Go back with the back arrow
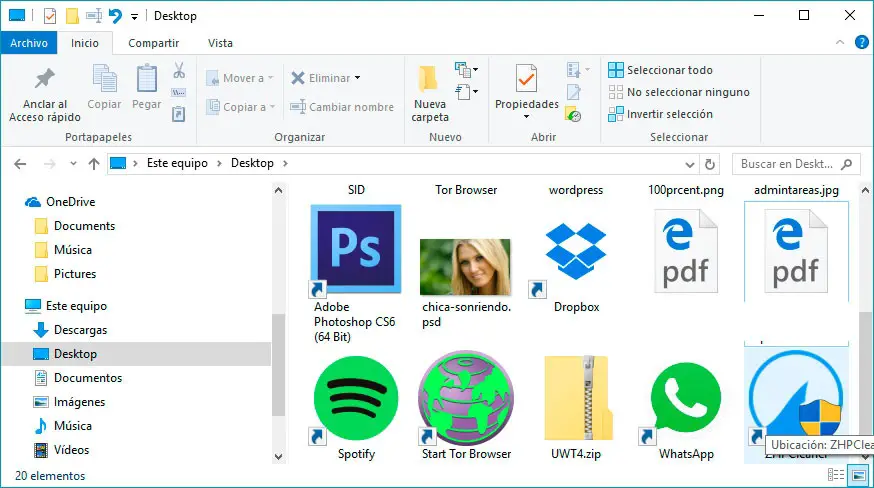The height and width of the screenshot is (488, 874). click(x=20, y=164)
